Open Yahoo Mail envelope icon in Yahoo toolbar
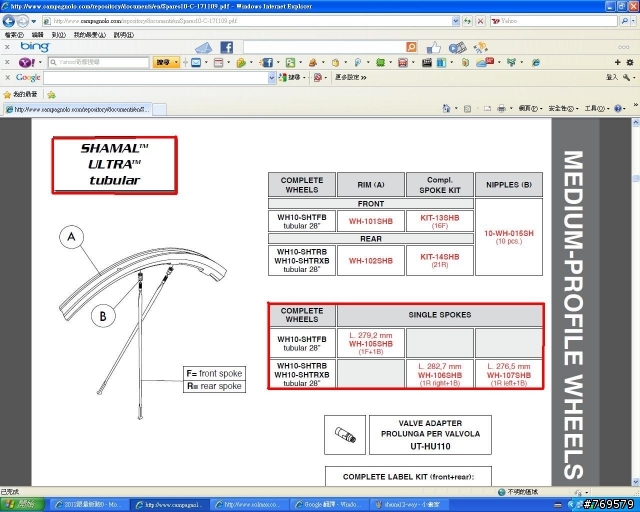Screen dimensions: 640x512 [196, 62]
